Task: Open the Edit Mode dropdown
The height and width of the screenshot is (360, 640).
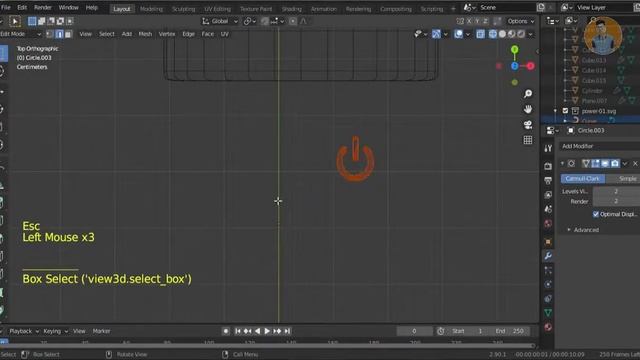Action: click(x=20, y=34)
